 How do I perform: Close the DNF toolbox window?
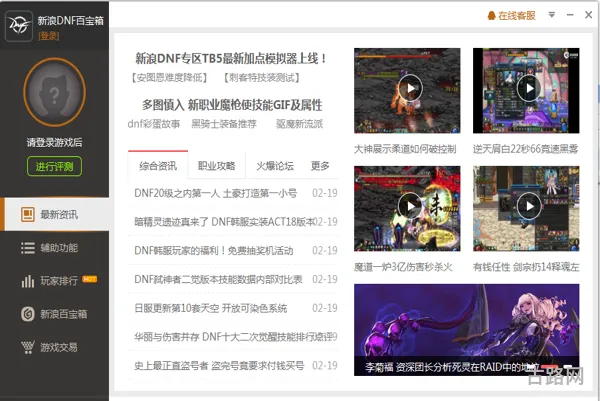tap(589, 15)
